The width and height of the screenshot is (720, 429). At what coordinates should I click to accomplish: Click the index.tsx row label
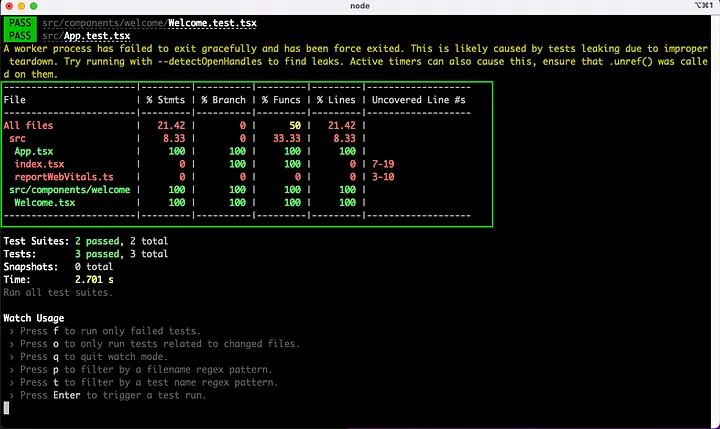click(39, 164)
